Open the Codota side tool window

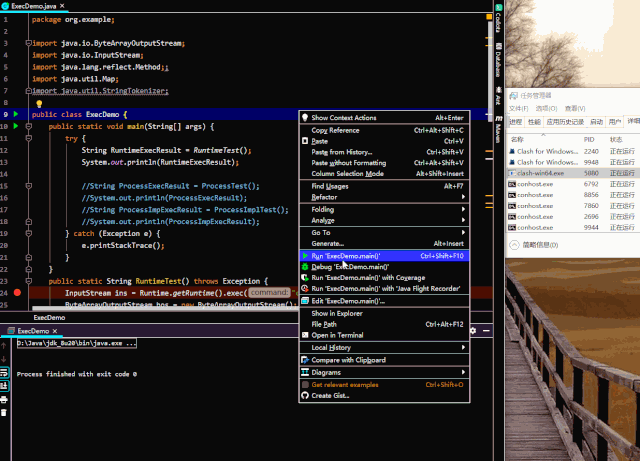point(498,19)
